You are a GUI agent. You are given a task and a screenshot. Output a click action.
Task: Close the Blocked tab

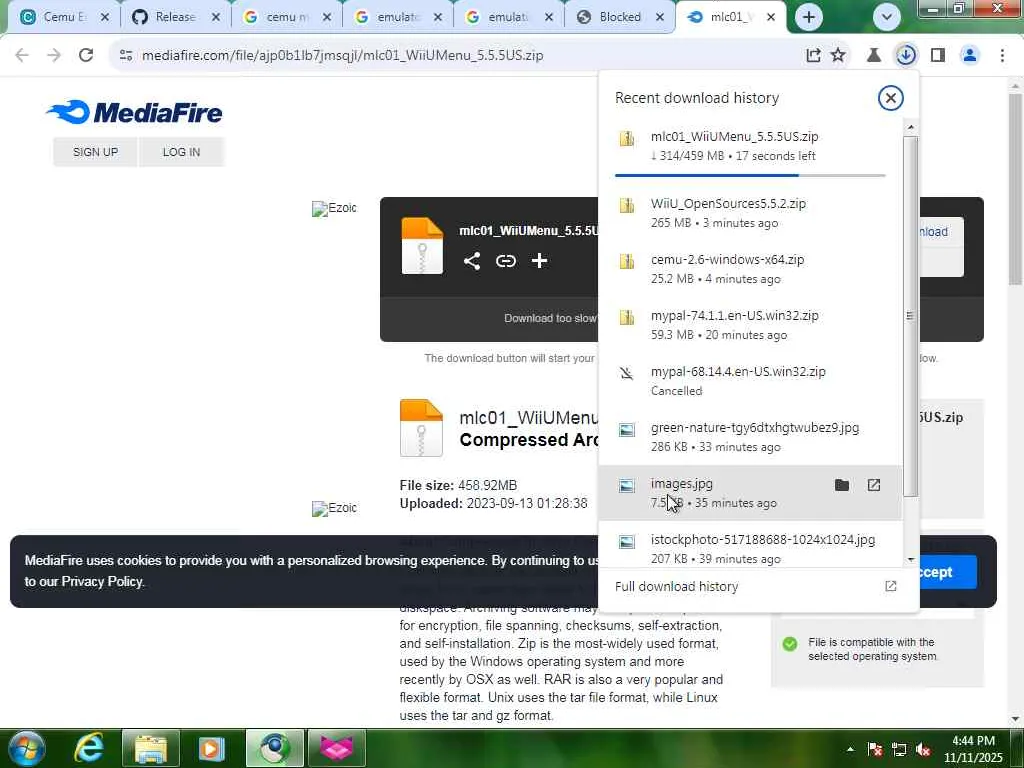(660, 17)
